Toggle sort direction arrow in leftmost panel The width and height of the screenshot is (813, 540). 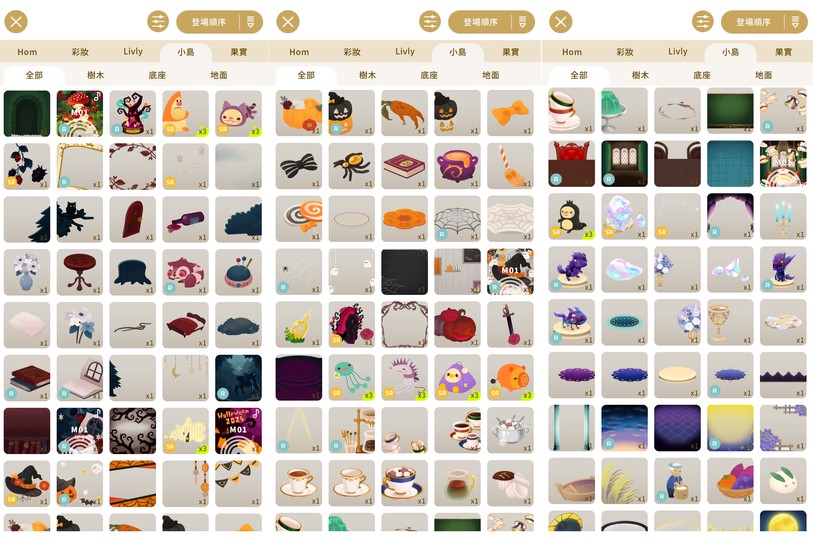[251, 22]
